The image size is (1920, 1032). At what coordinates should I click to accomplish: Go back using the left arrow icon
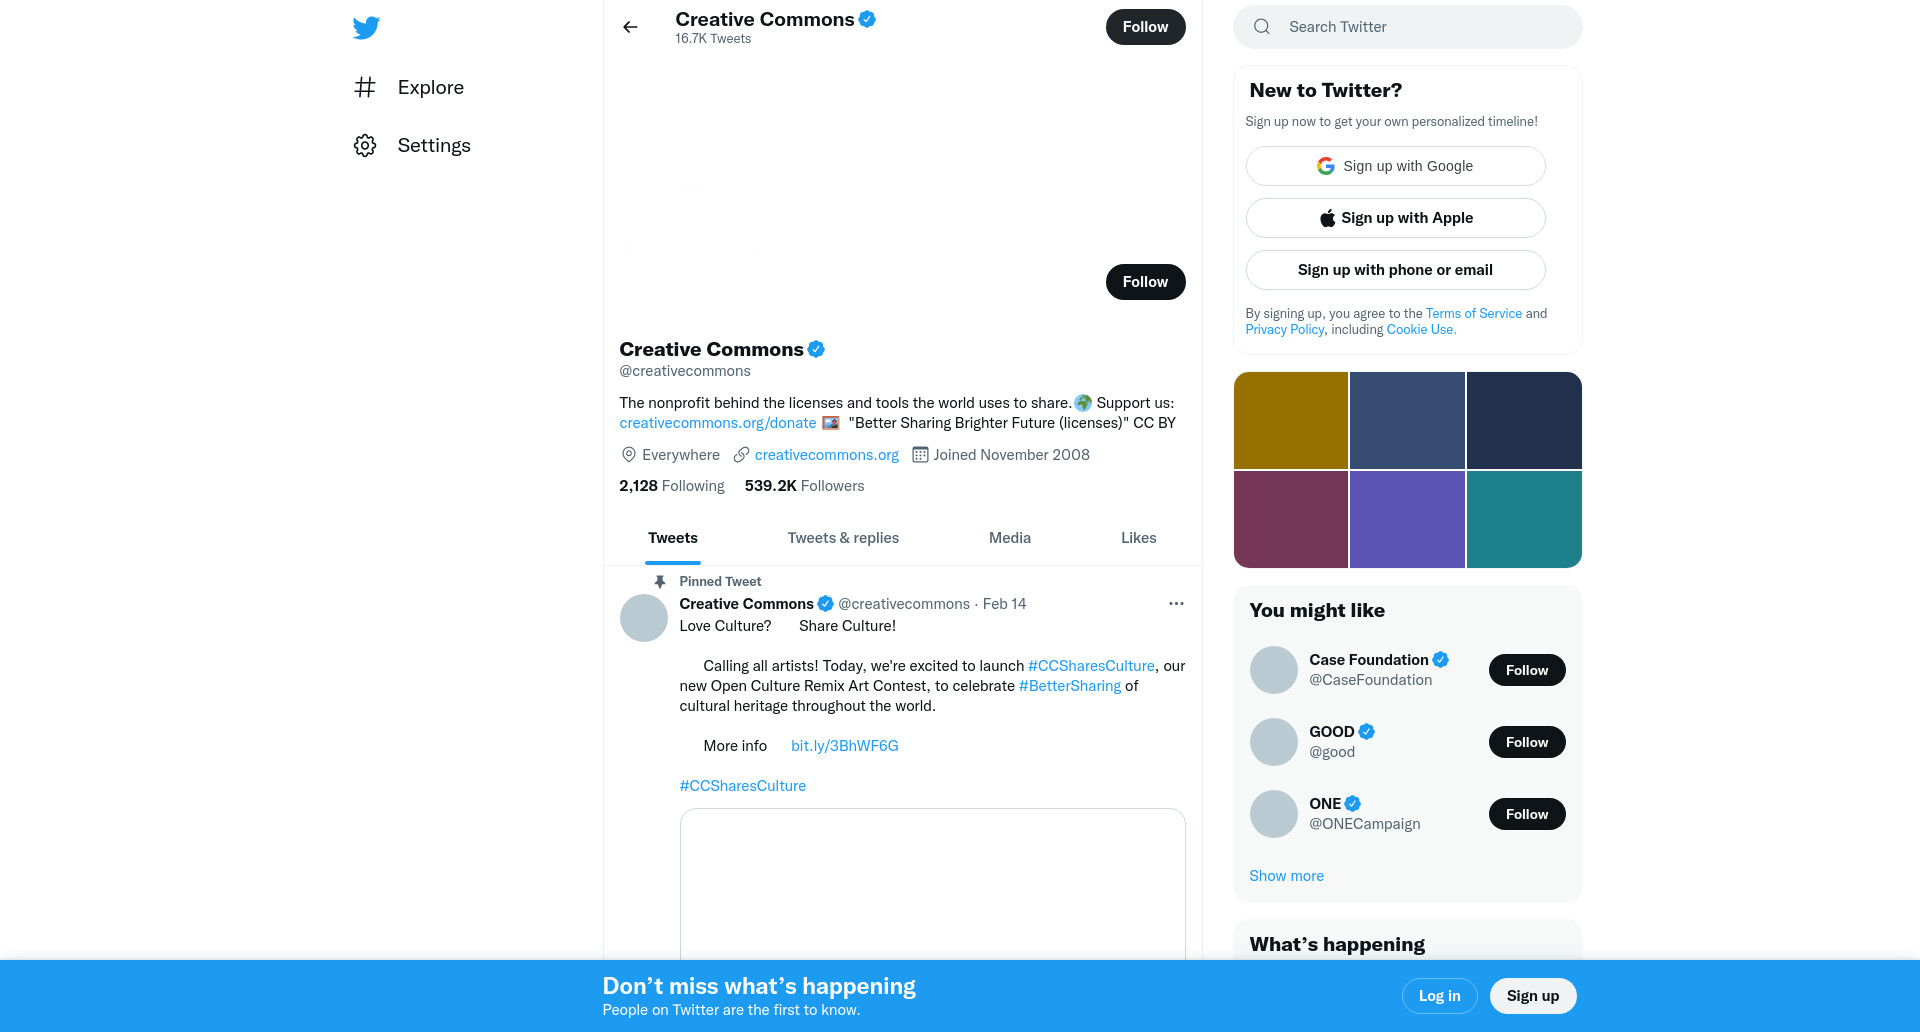(x=630, y=27)
